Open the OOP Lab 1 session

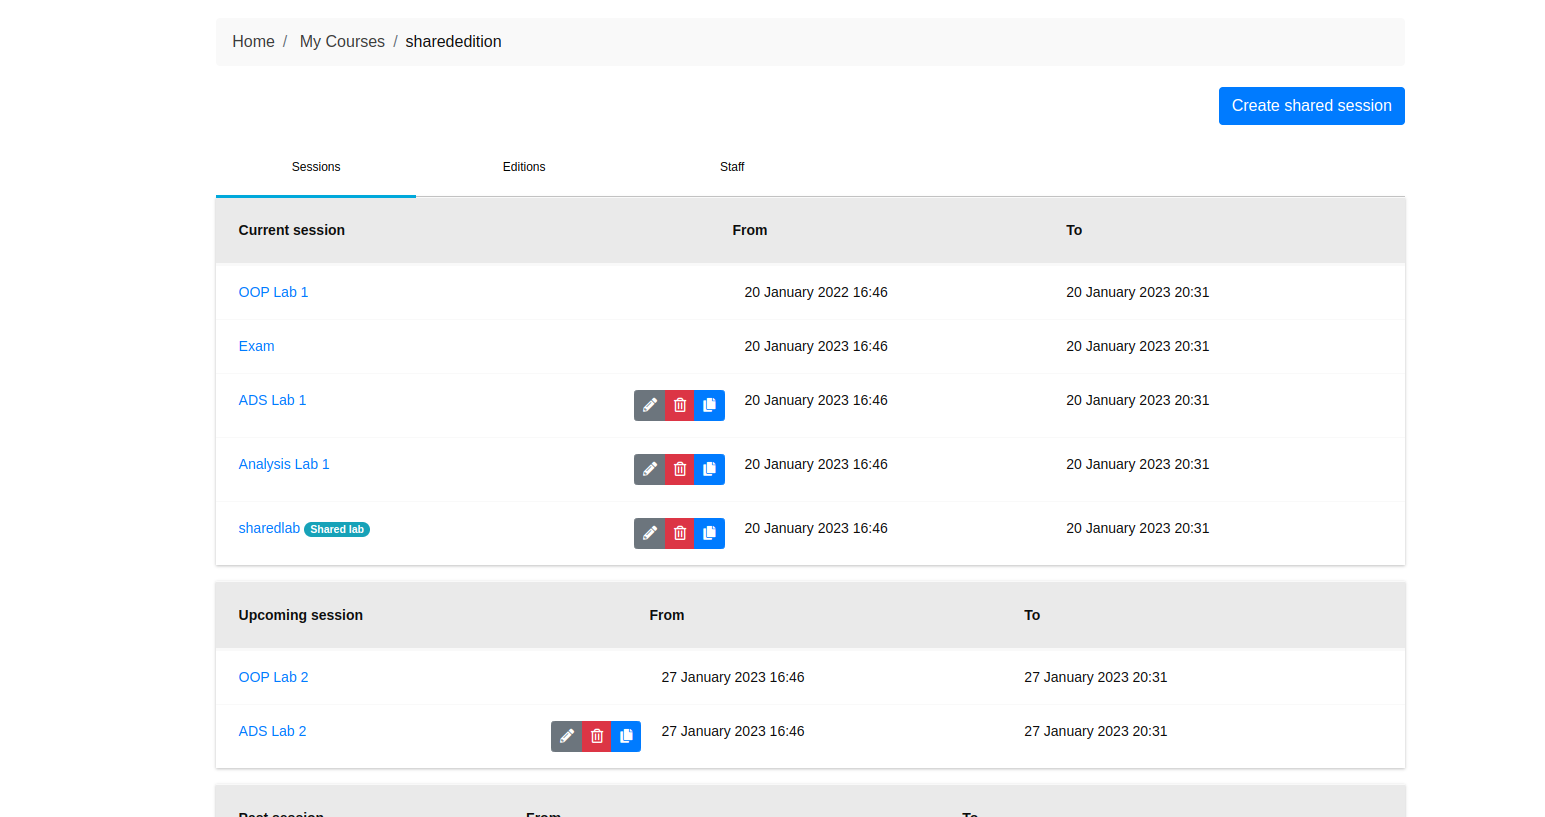point(273,292)
